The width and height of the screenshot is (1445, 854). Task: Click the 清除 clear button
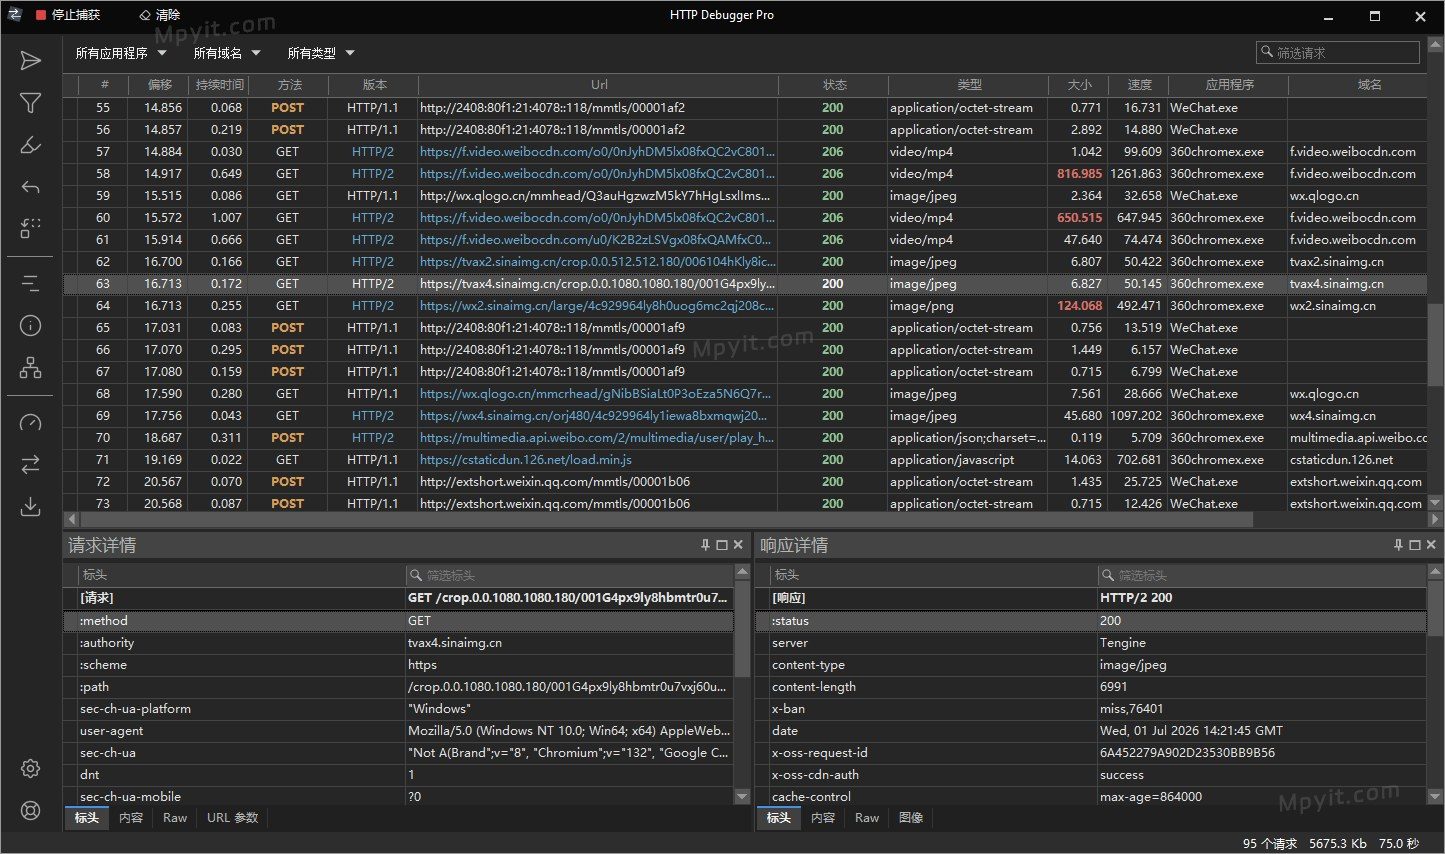pyautogui.click(x=160, y=15)
